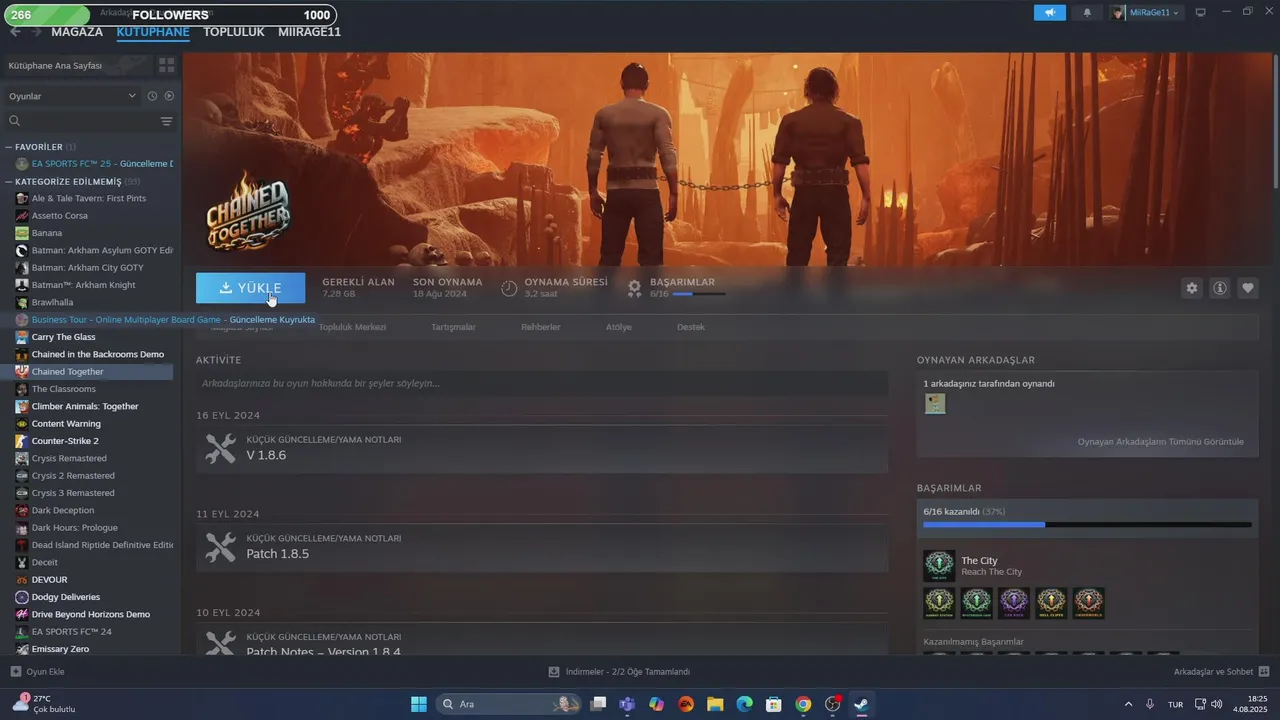Select Brawlhalla in library list
This screenshot has height=720, width=1280.
point(52,302)
